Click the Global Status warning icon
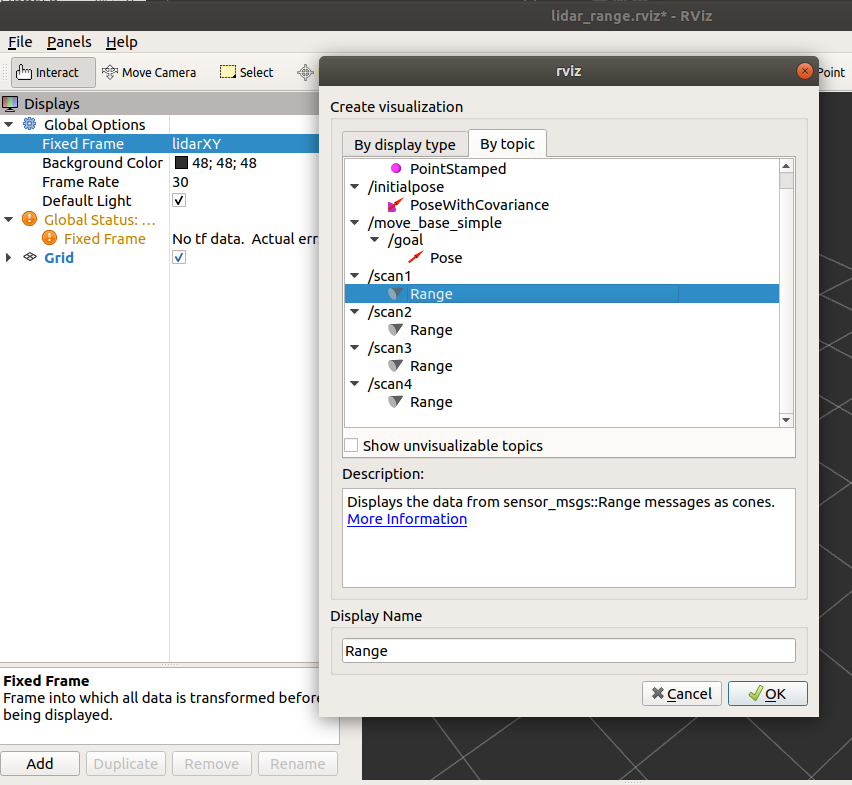Viewport: 852px width, 785px height. coord(29,219)
